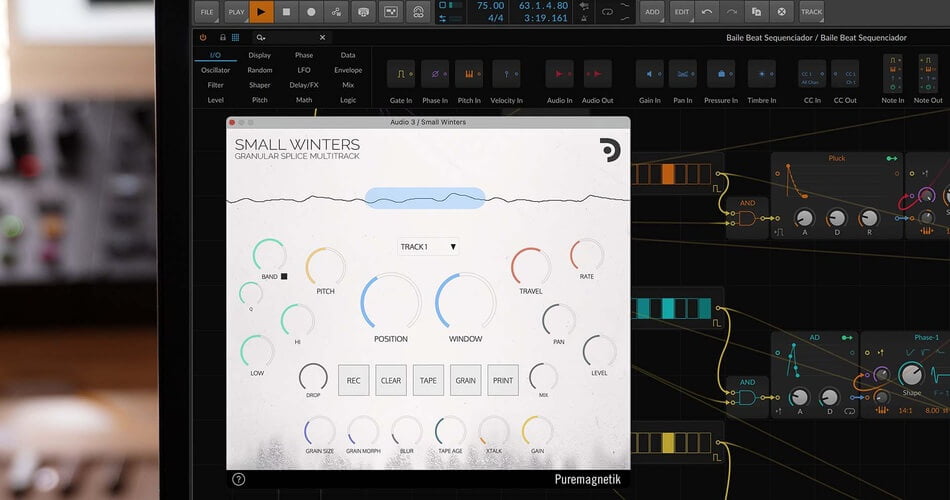Pick the Pressure In module icon
Viewport: 950px width, 500px height.
click(721, 74)
